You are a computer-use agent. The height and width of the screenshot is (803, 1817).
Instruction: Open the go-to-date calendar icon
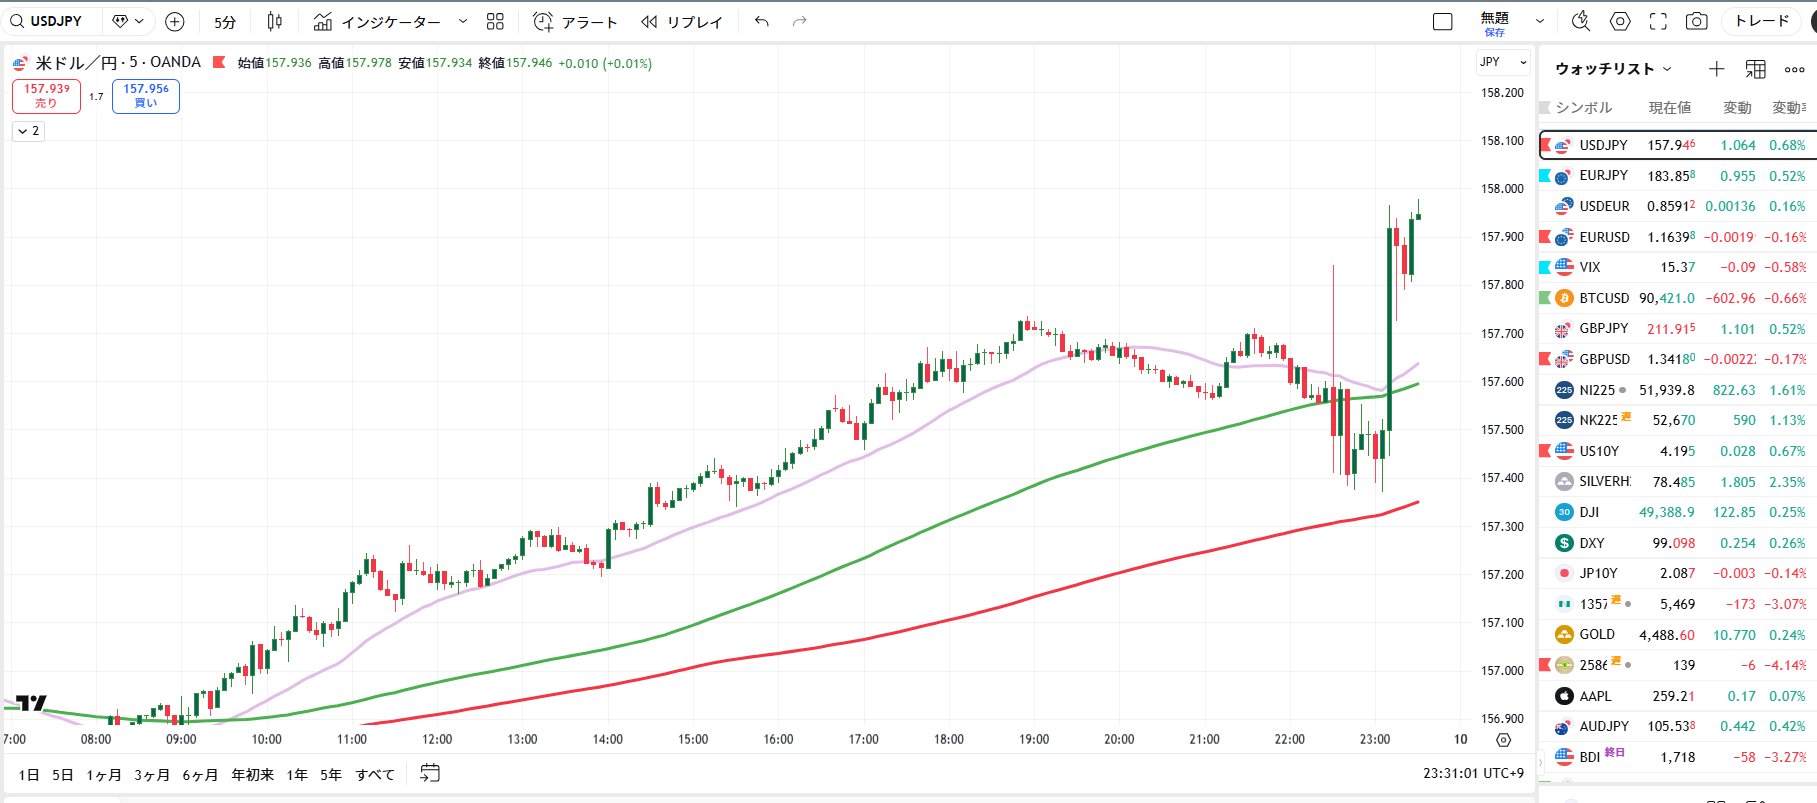click(430, 773)
